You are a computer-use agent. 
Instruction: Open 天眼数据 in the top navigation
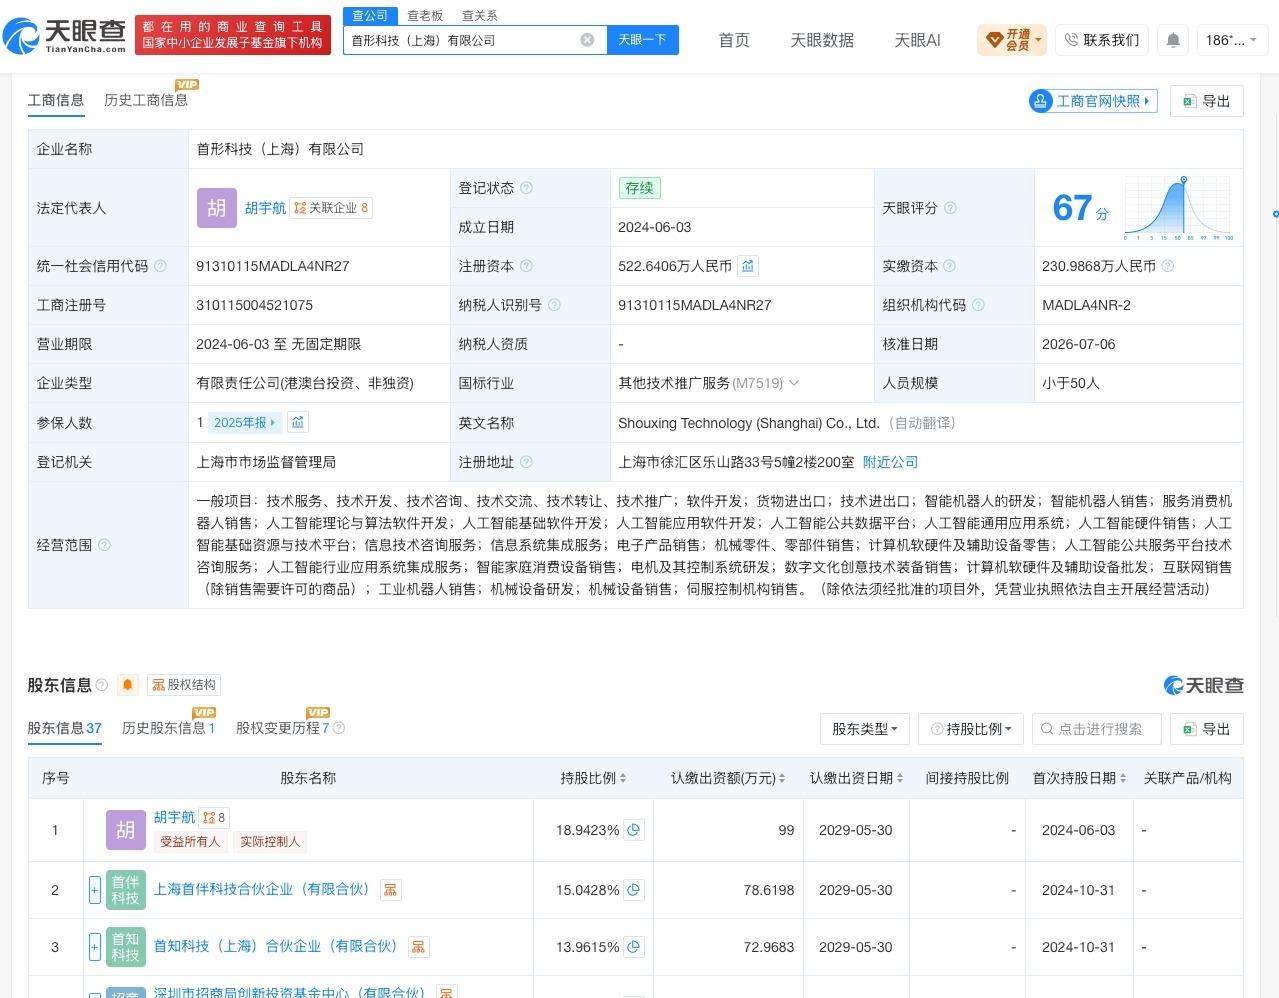[822, 40]
